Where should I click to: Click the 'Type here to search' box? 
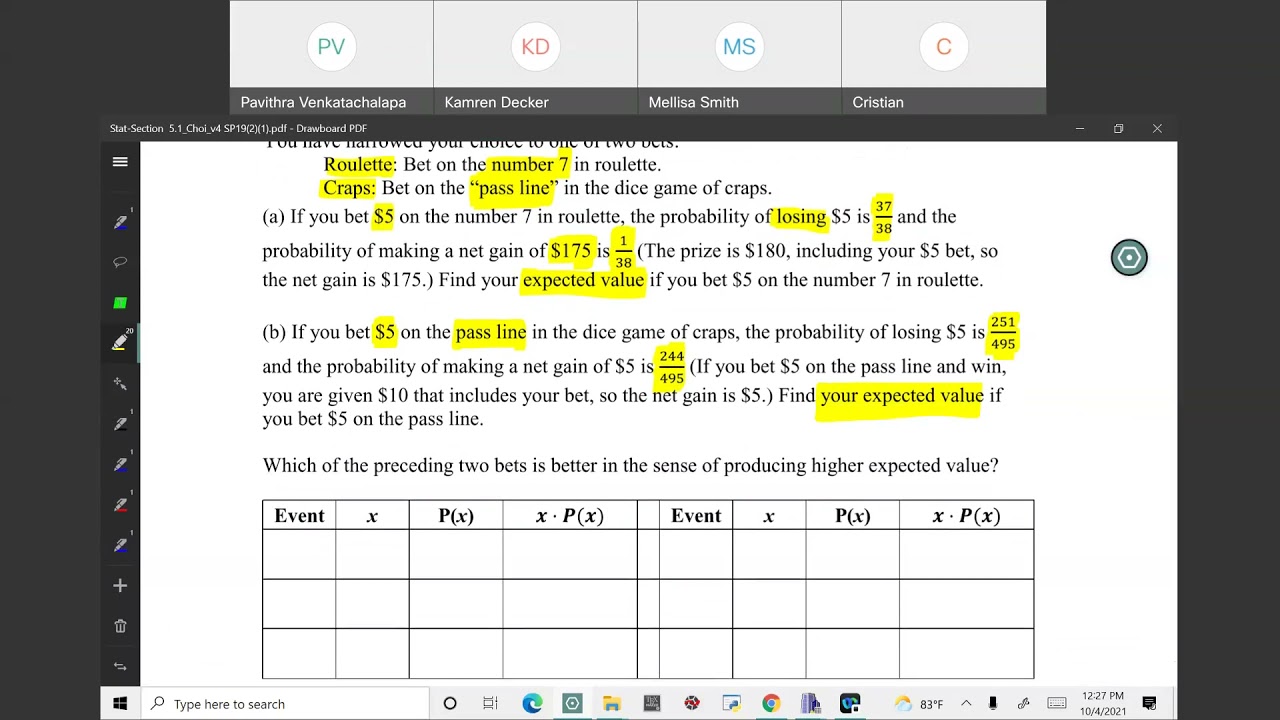[x=285, y=704]
